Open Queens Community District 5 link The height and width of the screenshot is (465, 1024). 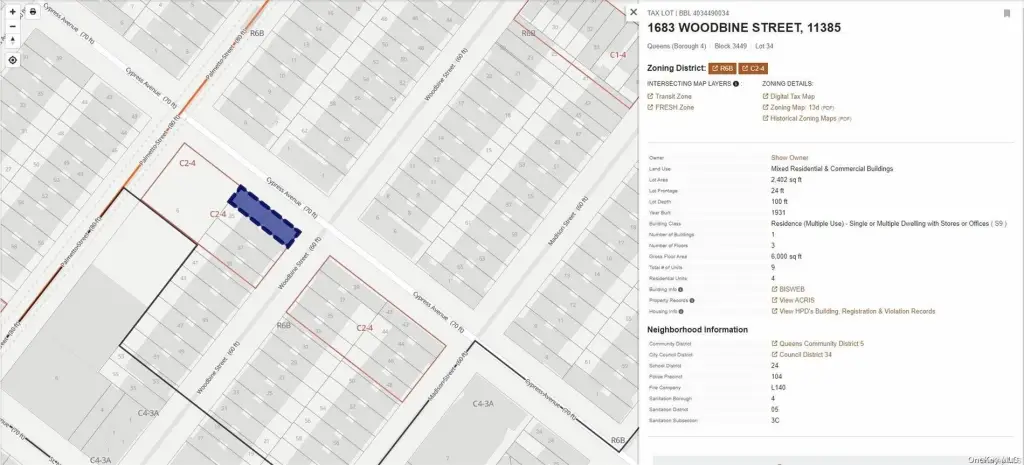pyautogui.click(x=820, y=343)
